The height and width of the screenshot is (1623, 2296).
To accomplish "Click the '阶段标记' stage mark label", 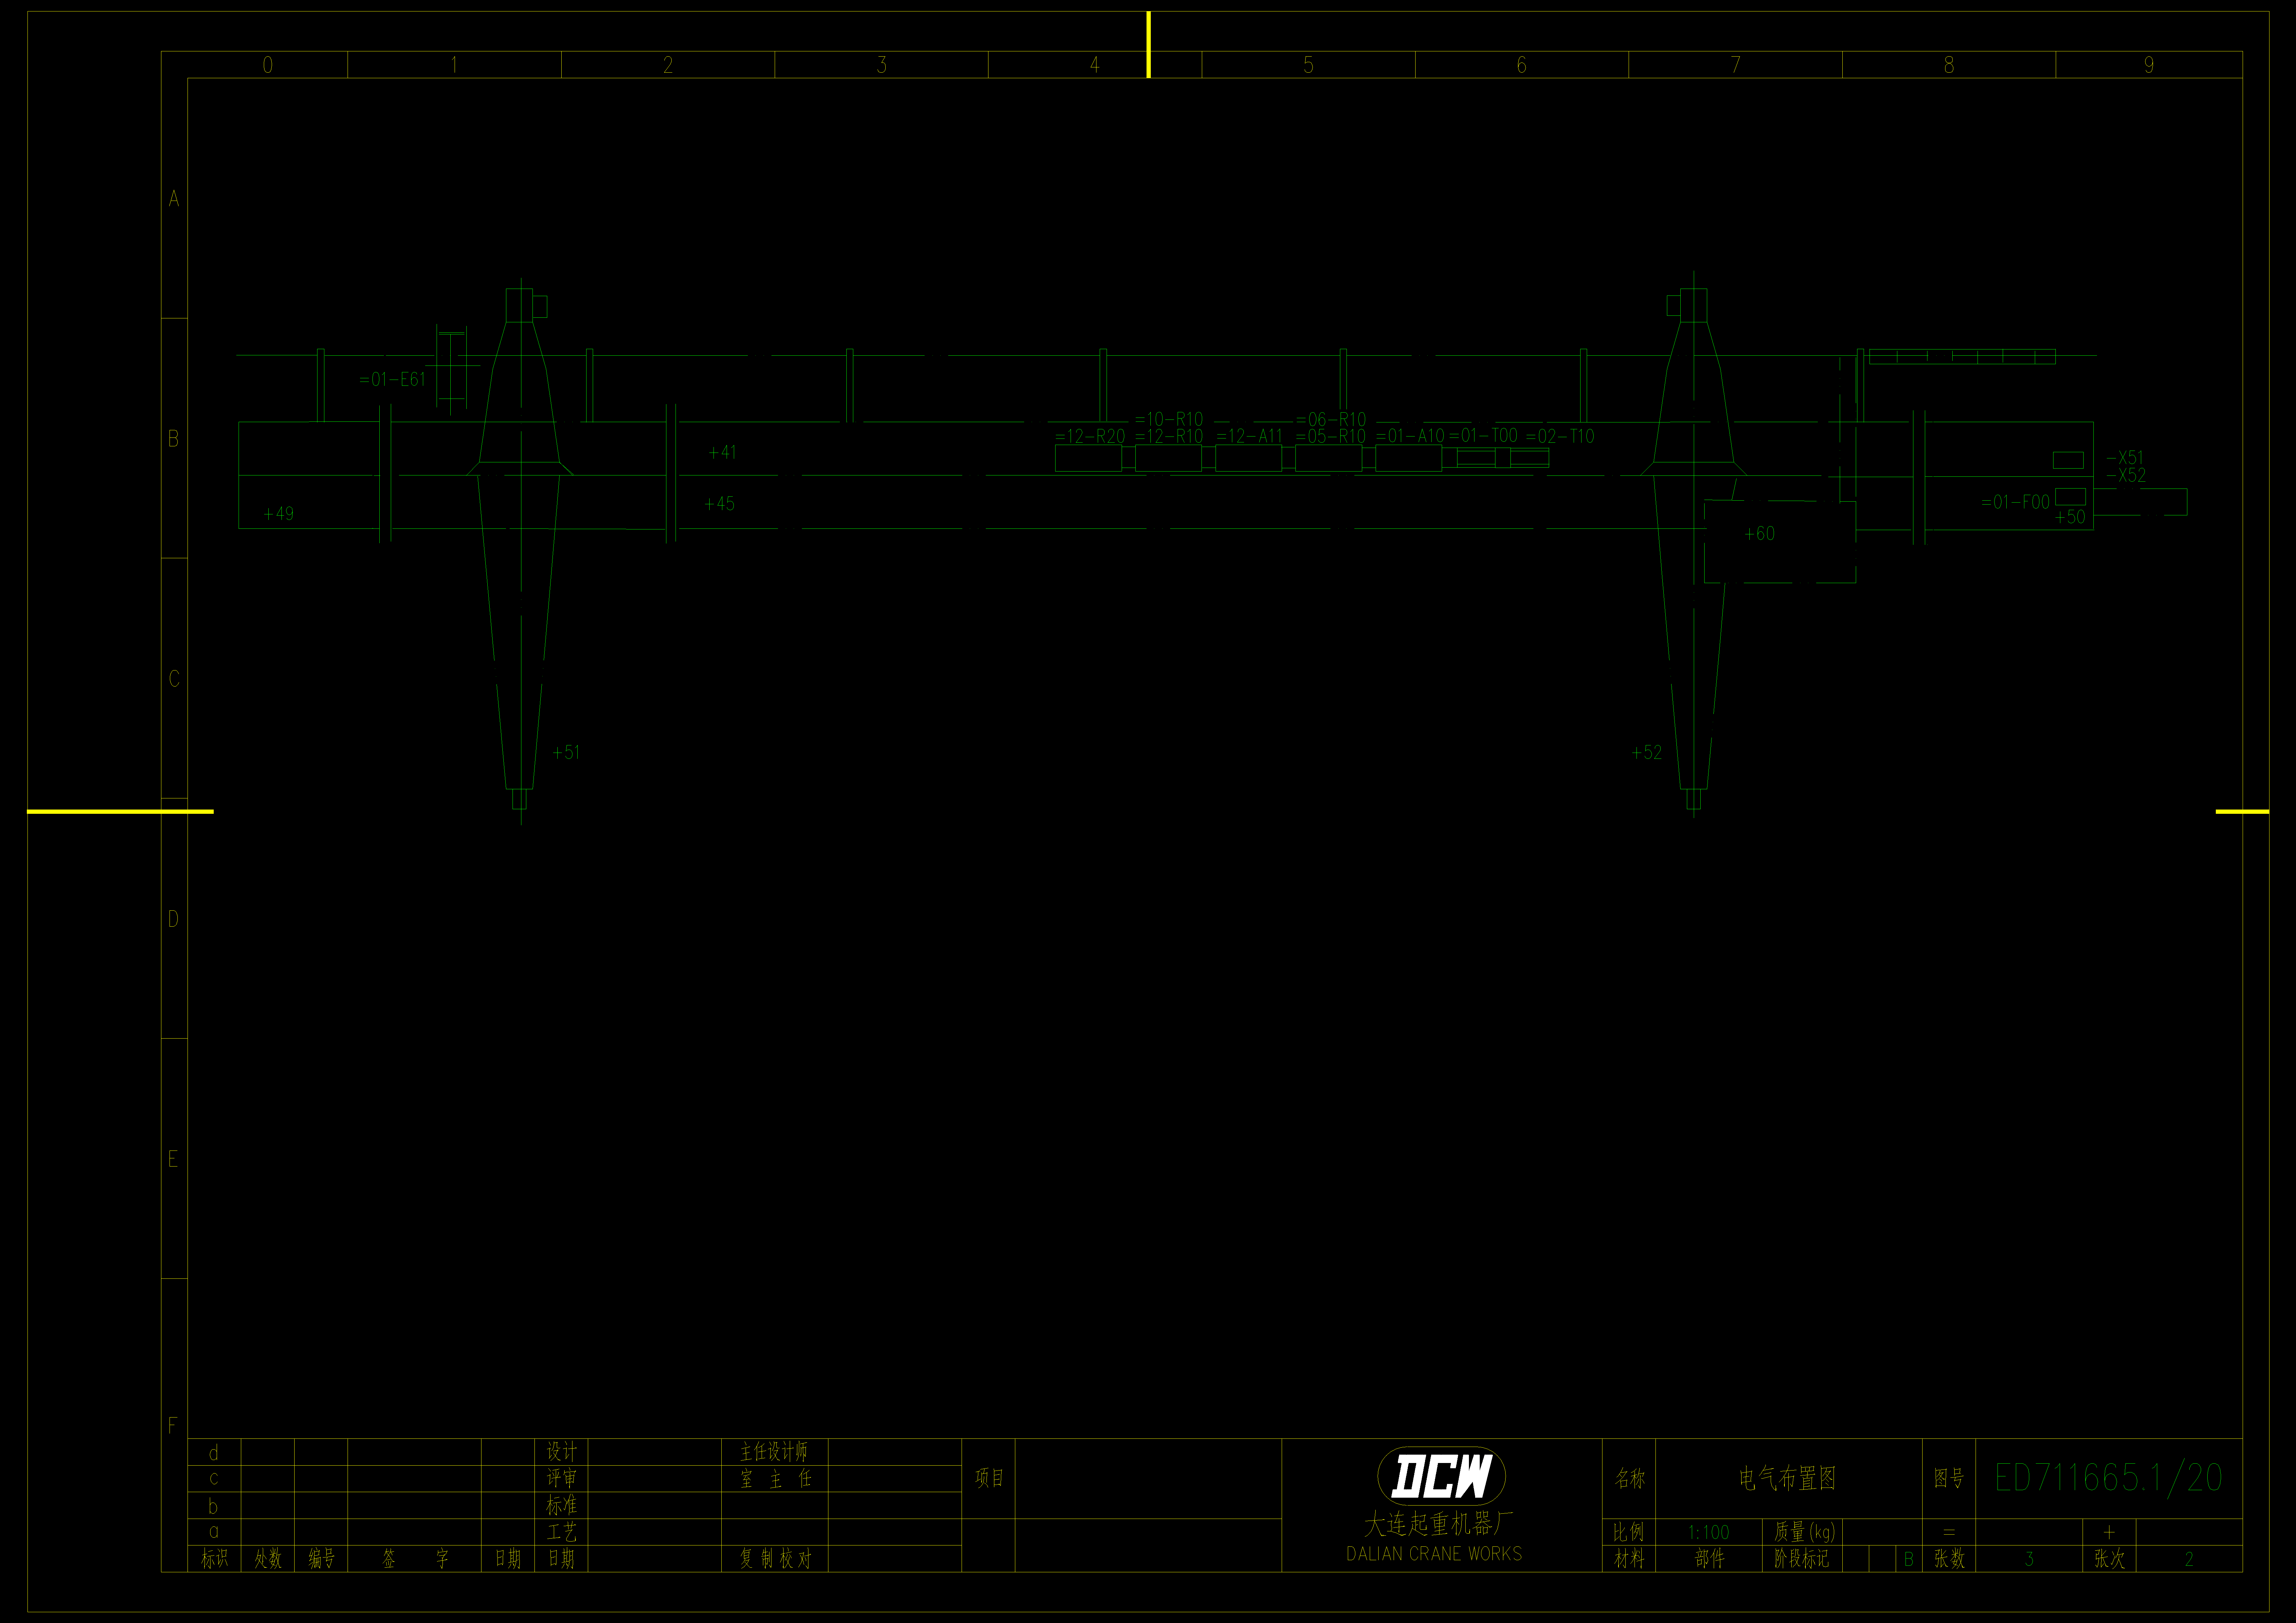I will pos(1801,1559).
